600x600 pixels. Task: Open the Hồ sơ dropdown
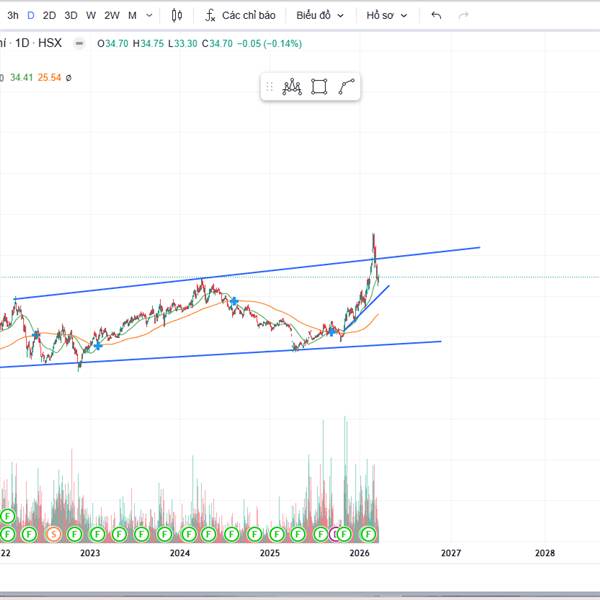tap(386, 15)
